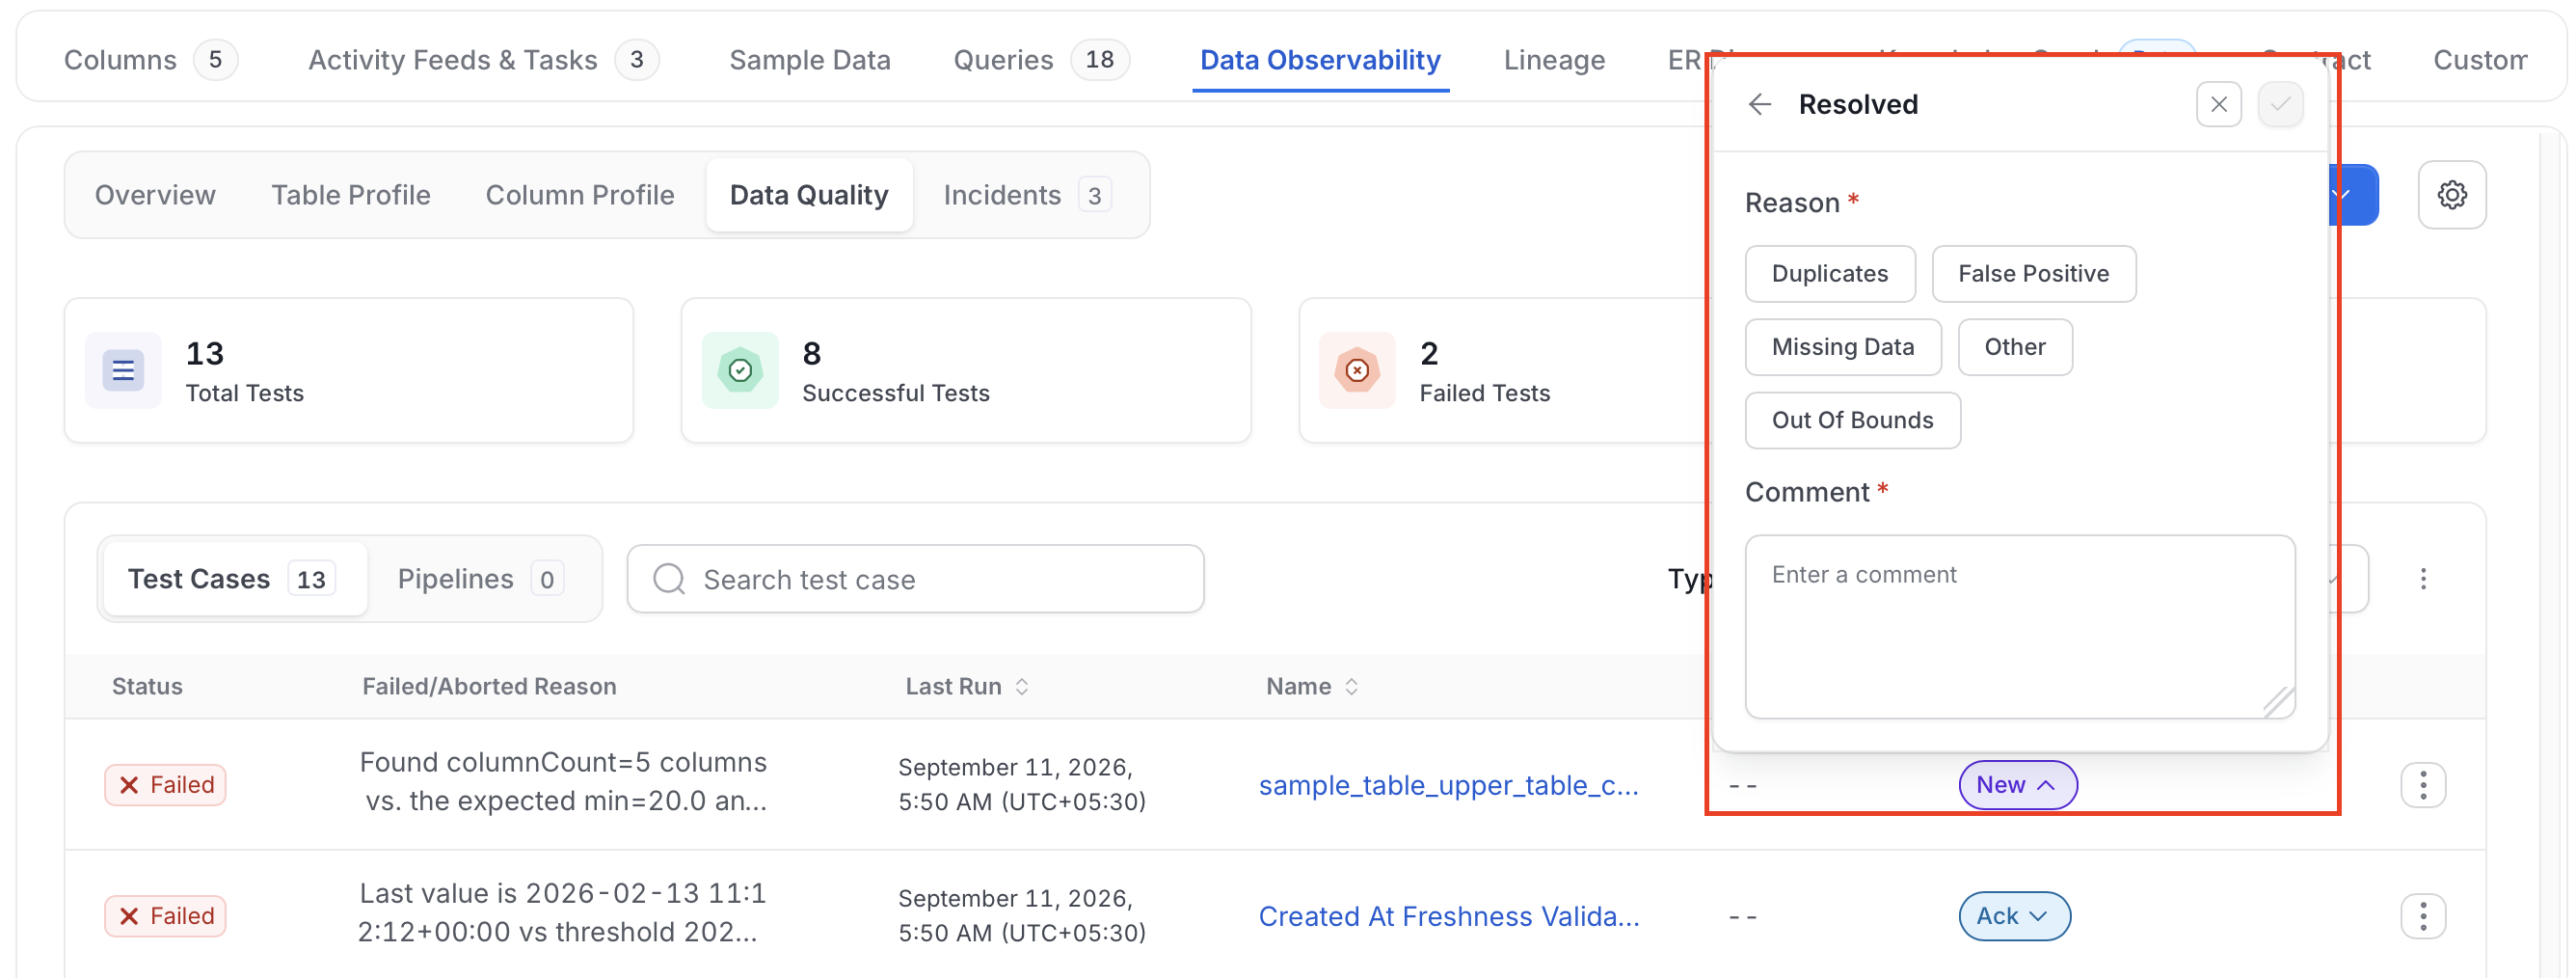Open the Overview sub-tab
Viewport: 2576px width, 978px height.
155,195
